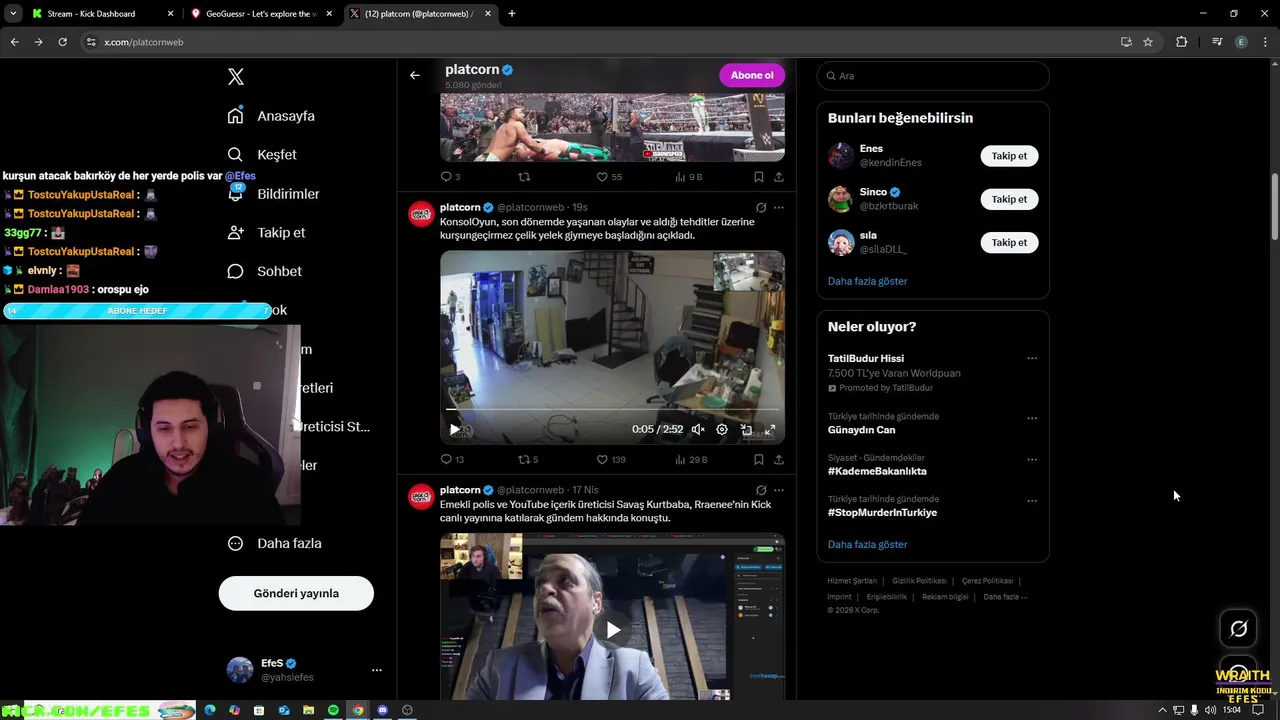Open Sohbet messages
This screenshot has height=720, width=1280.
[x=264, y=271]
